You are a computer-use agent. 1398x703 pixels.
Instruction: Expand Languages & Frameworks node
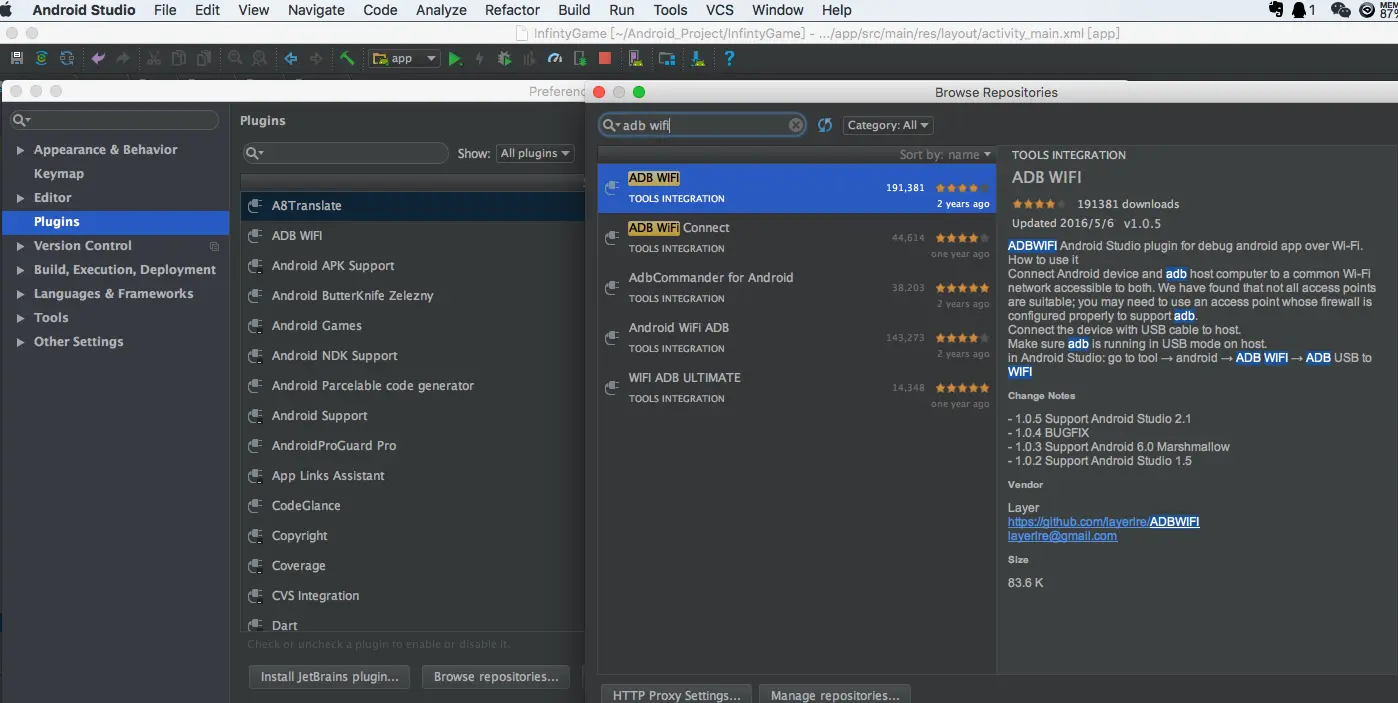[x=20, y=294]
